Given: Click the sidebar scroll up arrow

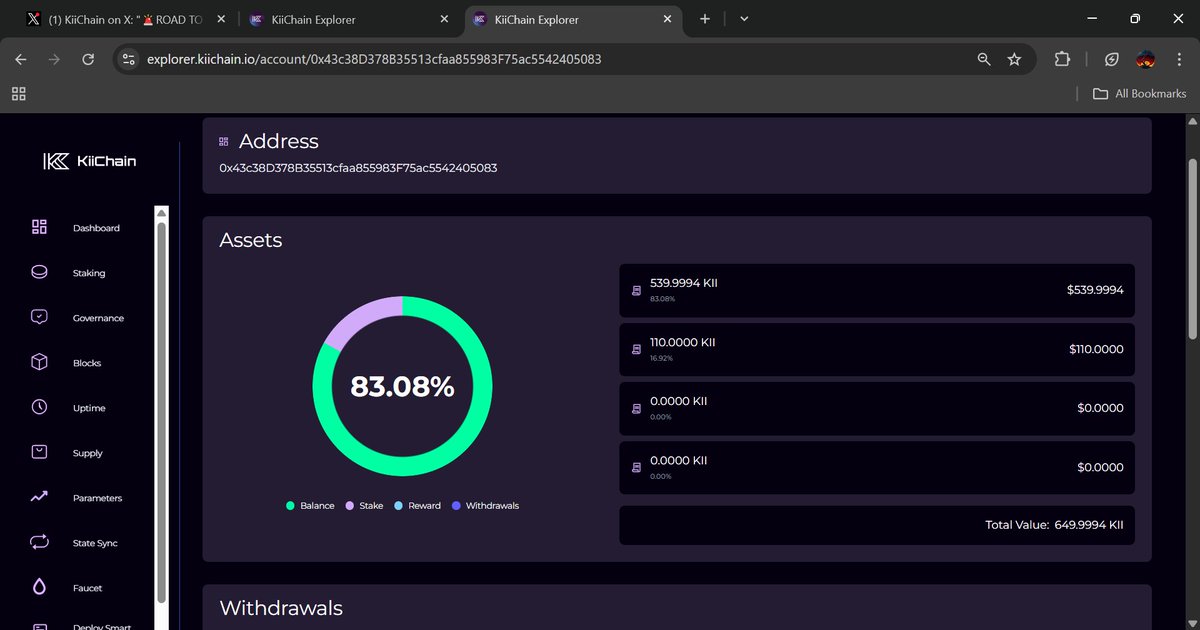Looking at the screenshot, I should point(162,213).
